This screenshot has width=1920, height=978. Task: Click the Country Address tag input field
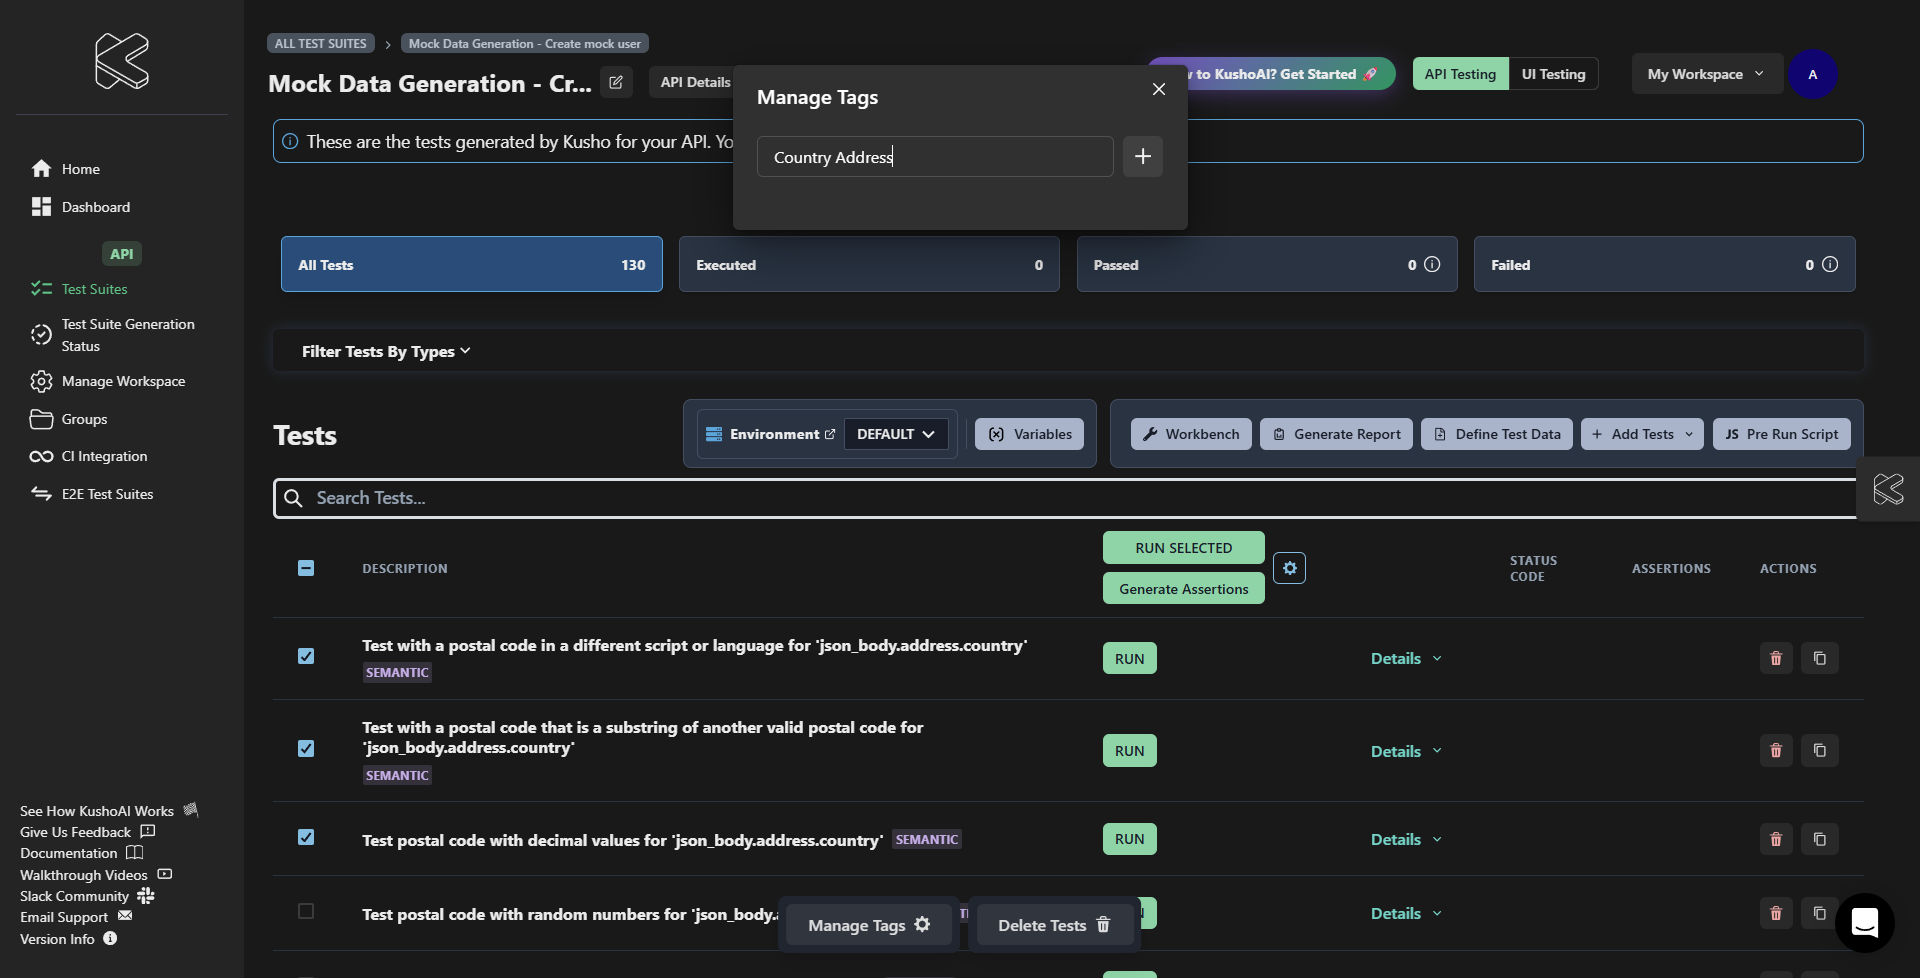point(935,157)
